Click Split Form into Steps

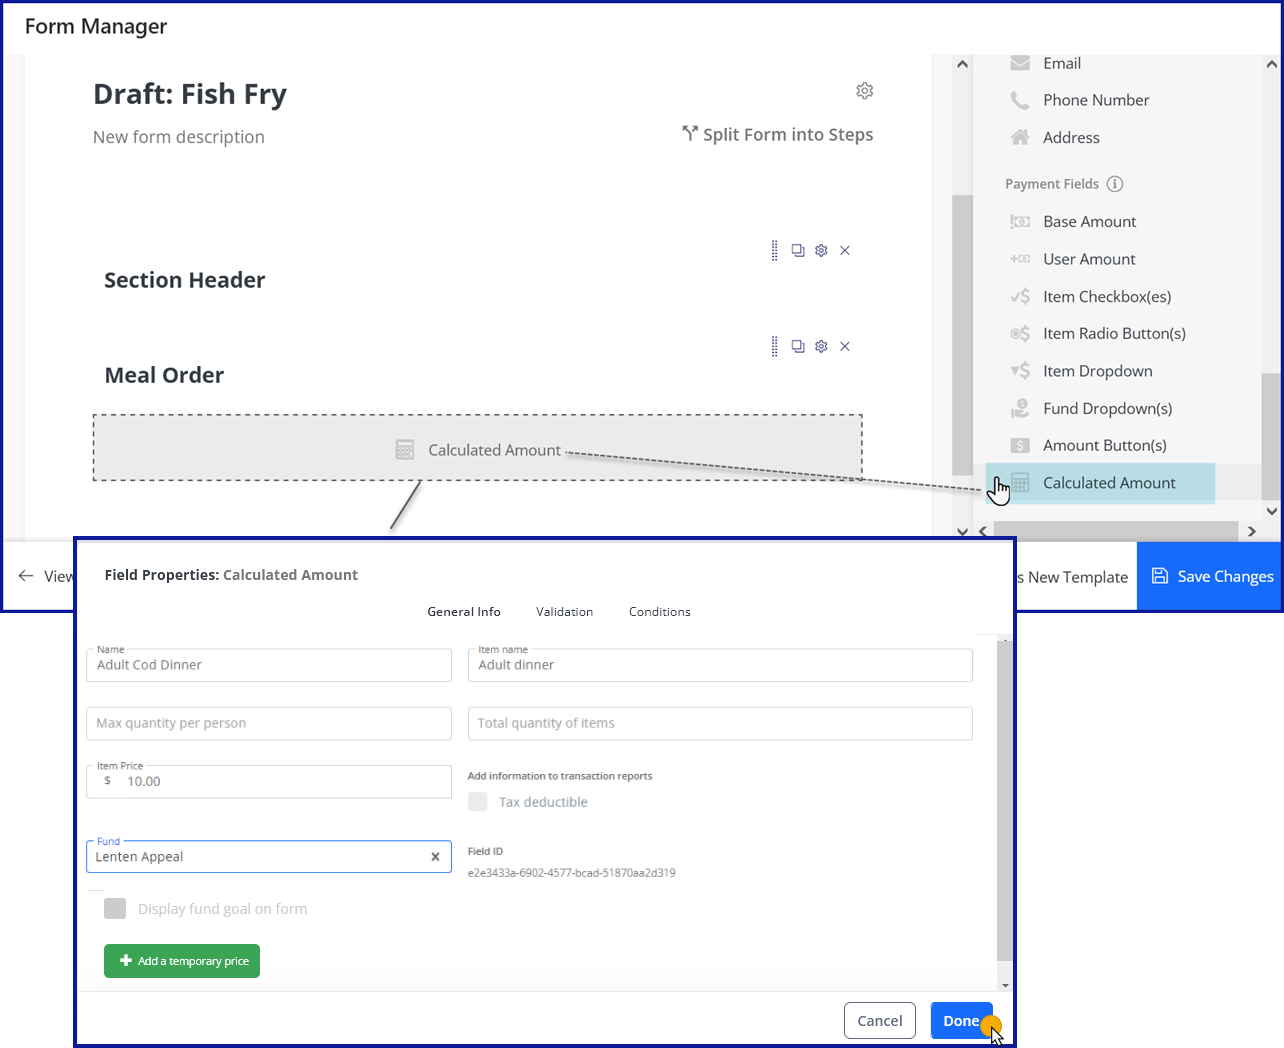(x=777, y=135)
